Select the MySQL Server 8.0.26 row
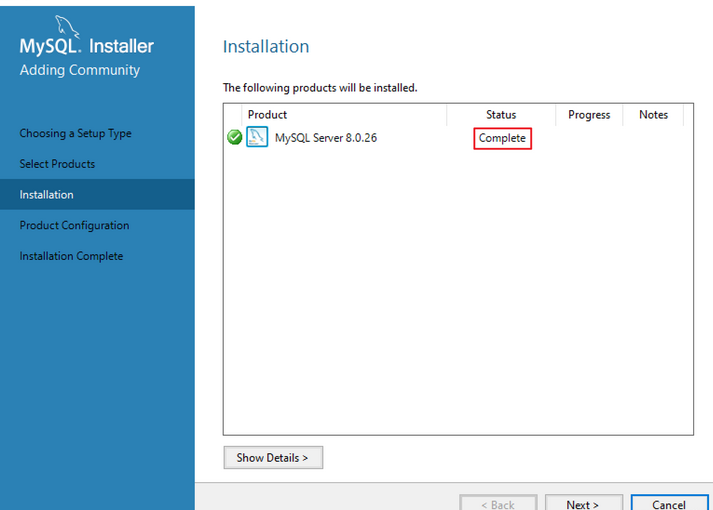Image resolution: width=713 pixels, height=510 pixels. click(x=458, y=137)
